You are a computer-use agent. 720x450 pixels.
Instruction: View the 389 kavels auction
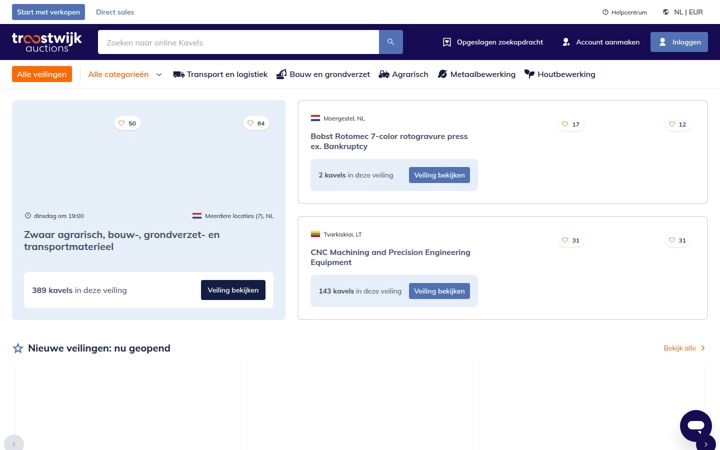pos(233,290)
